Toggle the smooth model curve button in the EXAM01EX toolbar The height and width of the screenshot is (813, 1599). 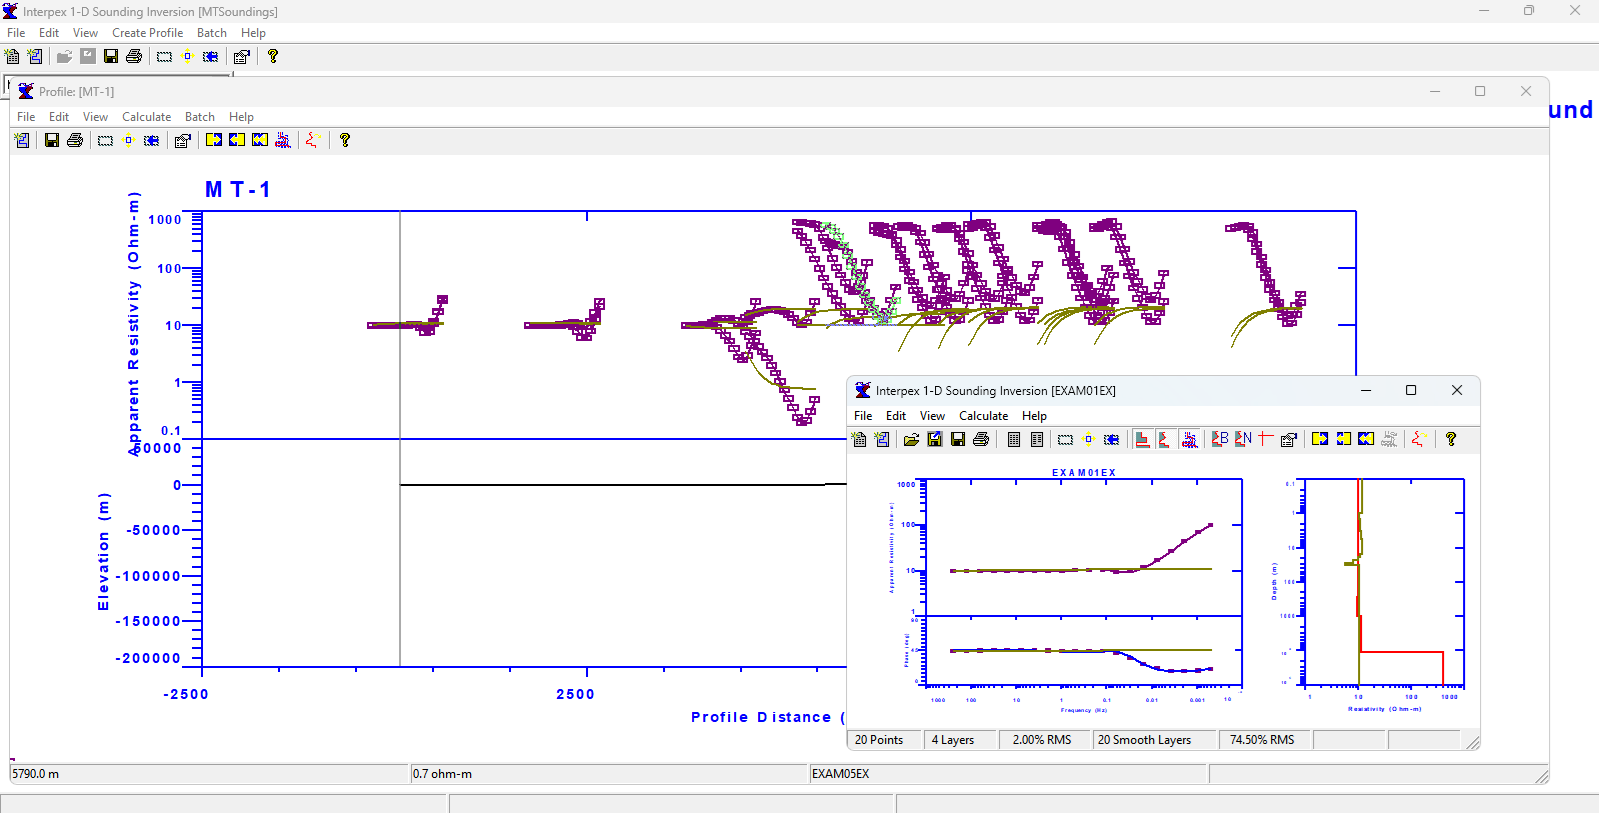[1165, 439]
